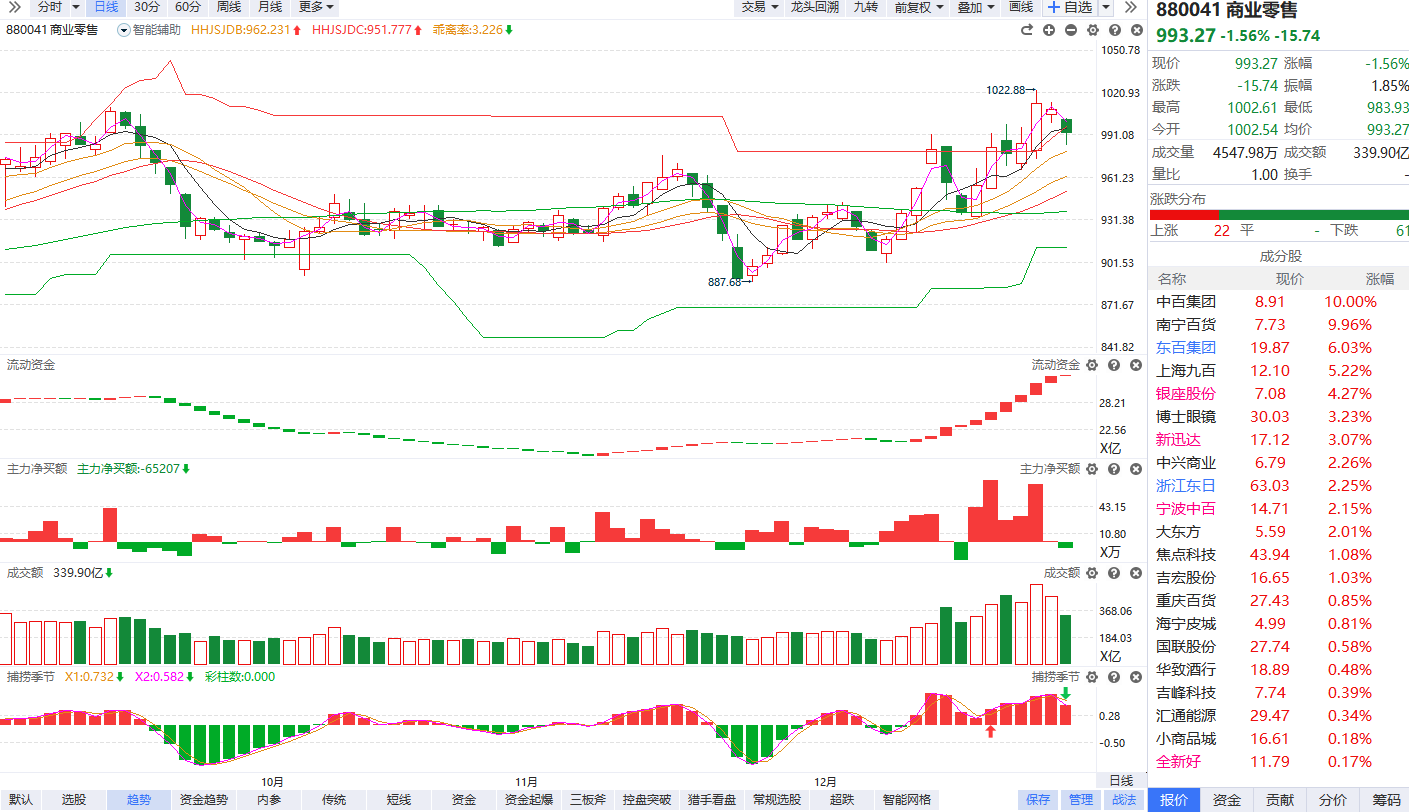The image size is (1409, 812).
Task: Open the 叠加 overlay dropdown
Action: click(x=976, y=7)
